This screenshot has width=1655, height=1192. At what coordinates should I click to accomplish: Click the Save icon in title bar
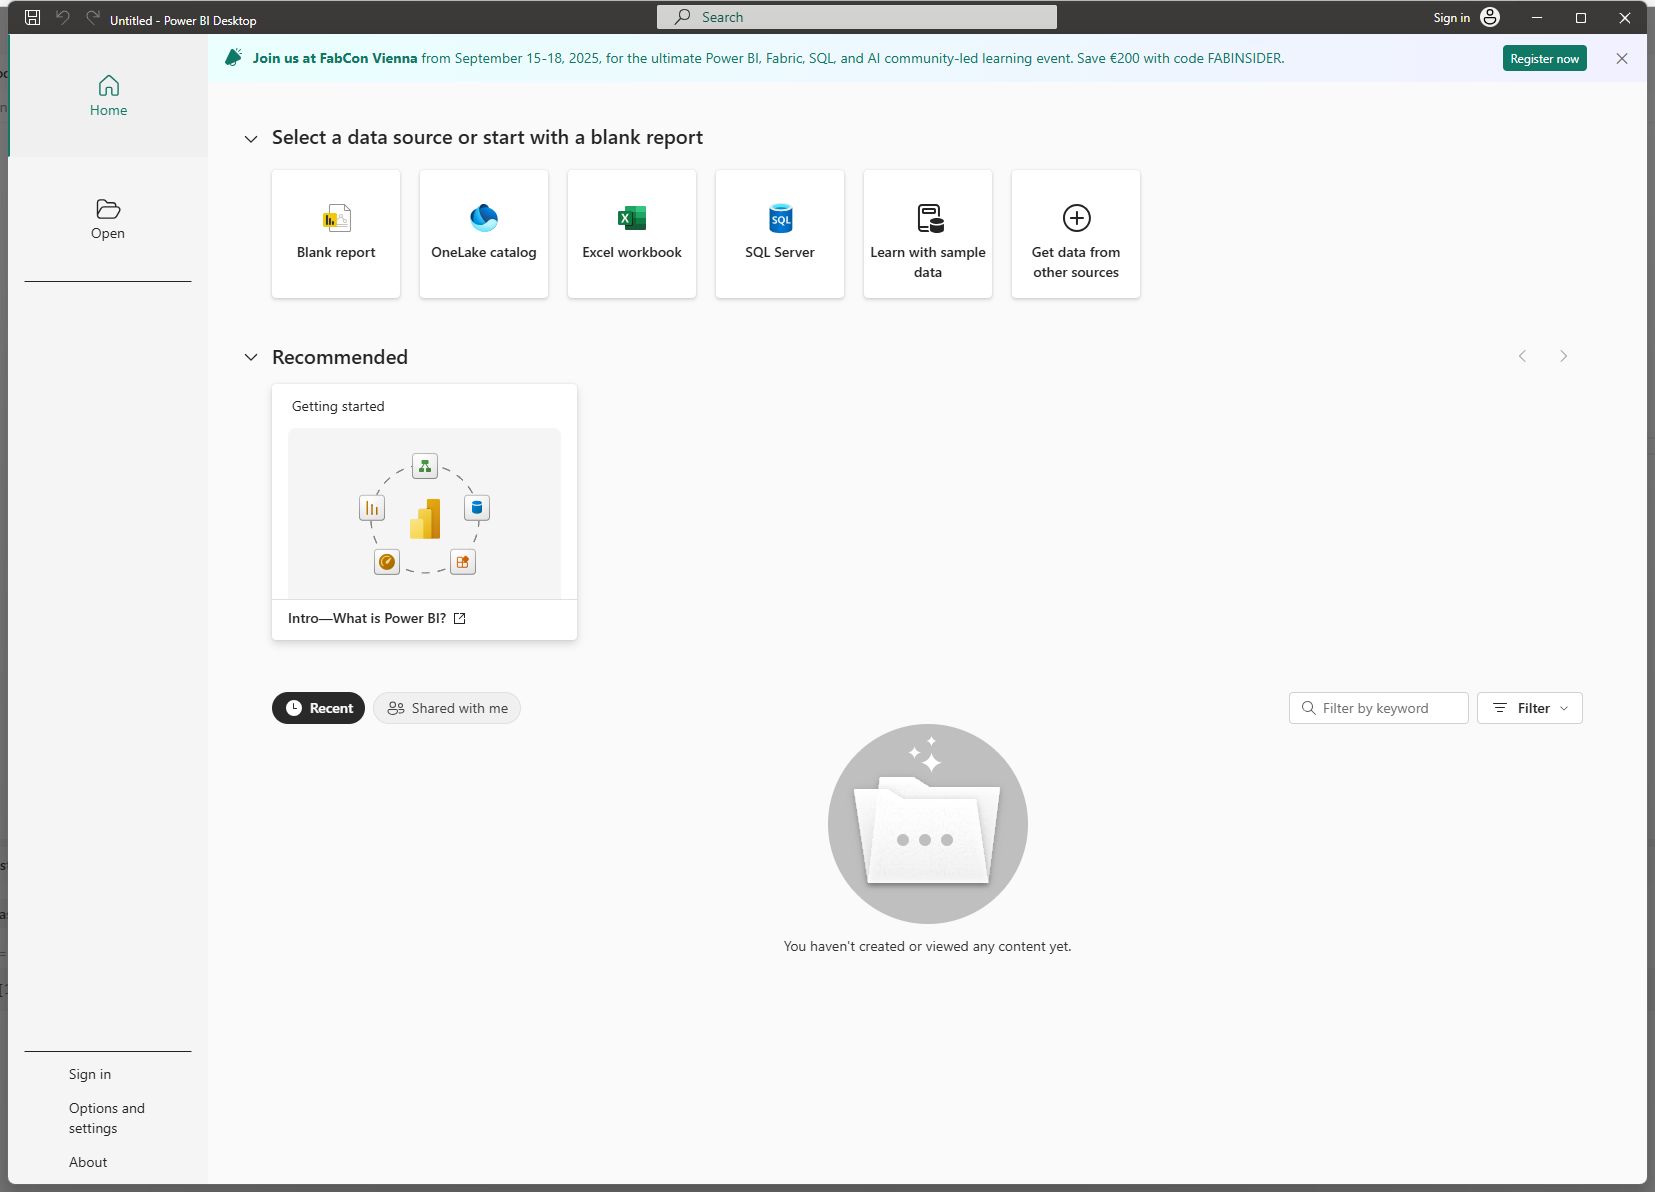[33, 18]
